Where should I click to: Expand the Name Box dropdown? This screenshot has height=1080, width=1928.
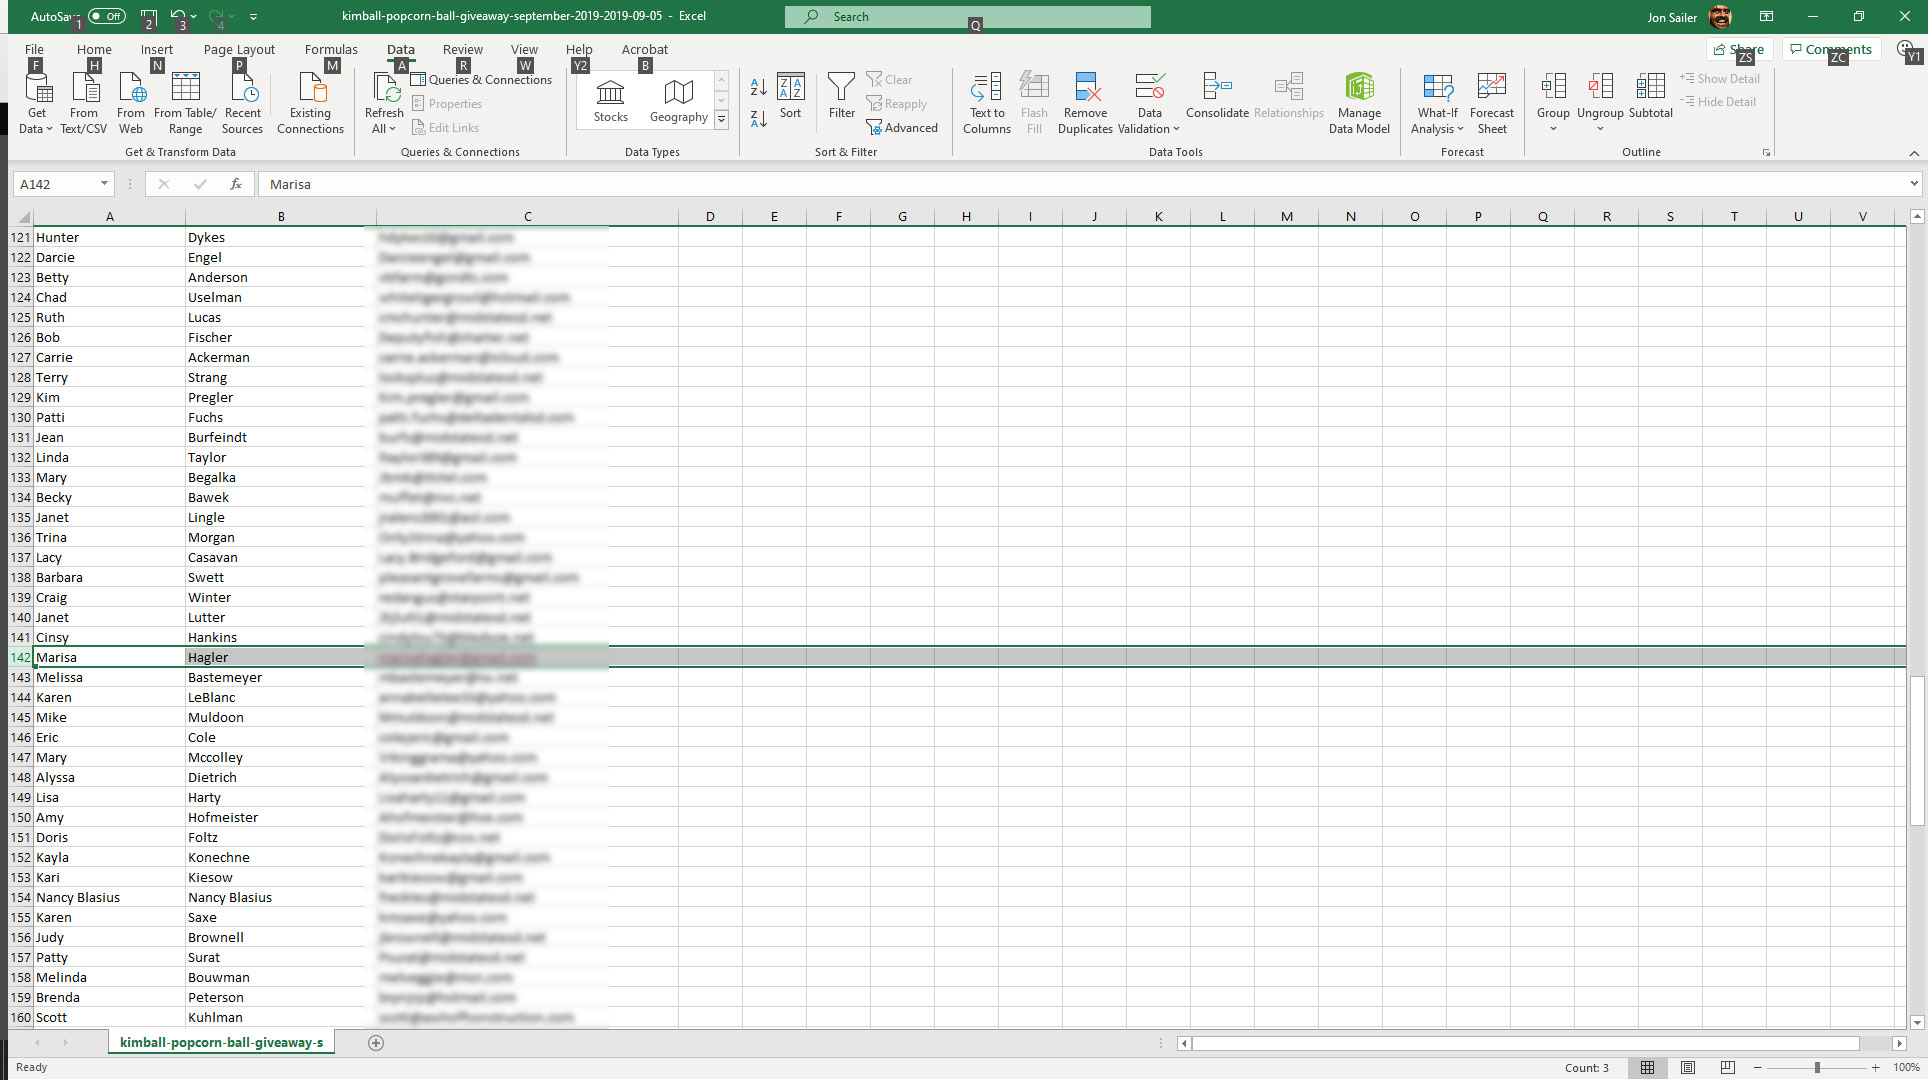point(104,184)
